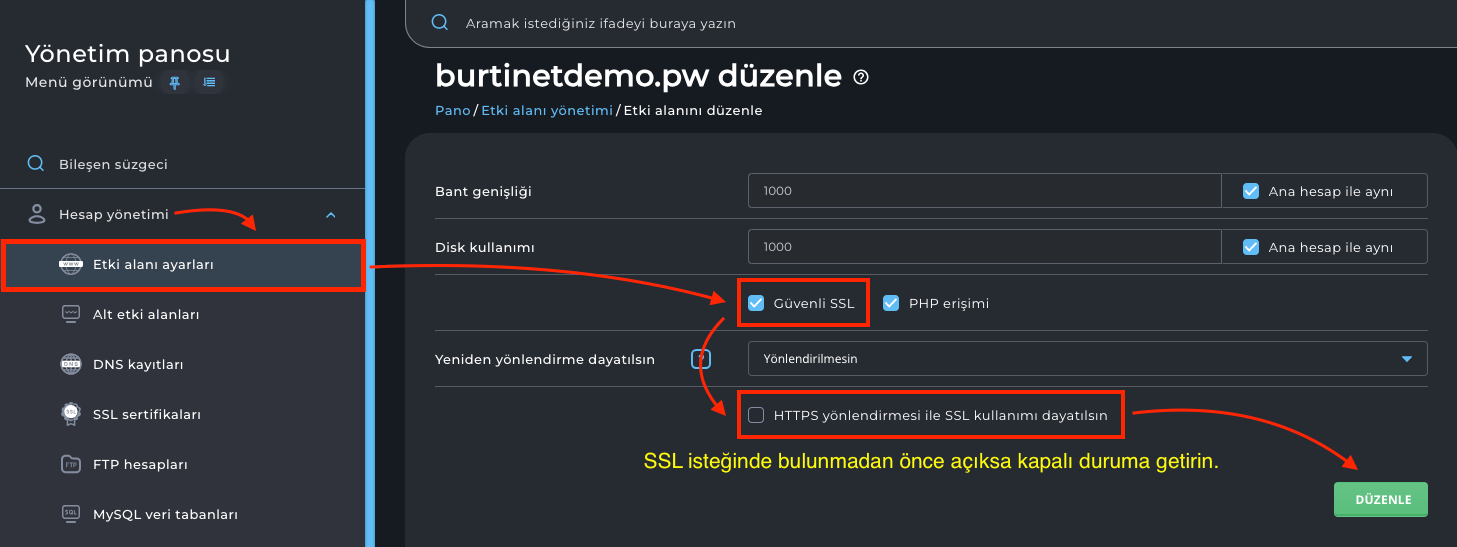Click the SSL sertifikaları badge icon

point(71,414)
